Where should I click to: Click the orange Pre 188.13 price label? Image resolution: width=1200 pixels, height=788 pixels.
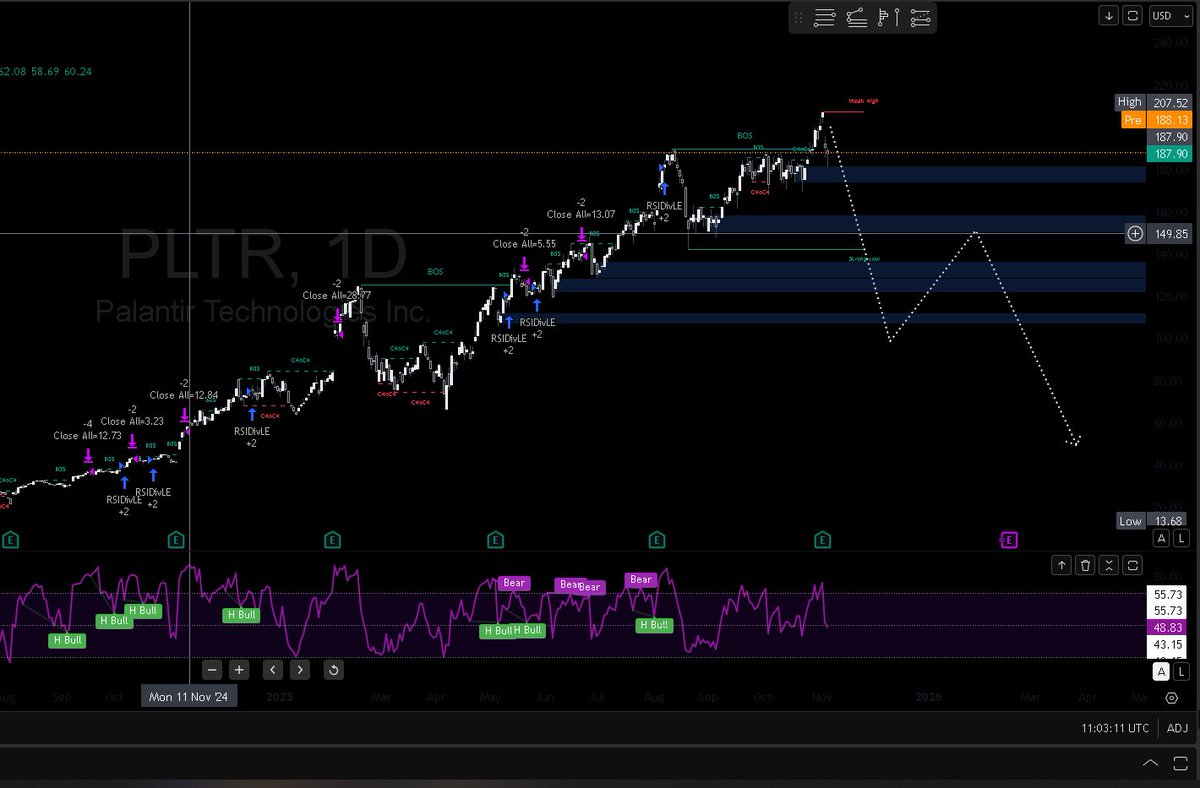coord(1155,119)
